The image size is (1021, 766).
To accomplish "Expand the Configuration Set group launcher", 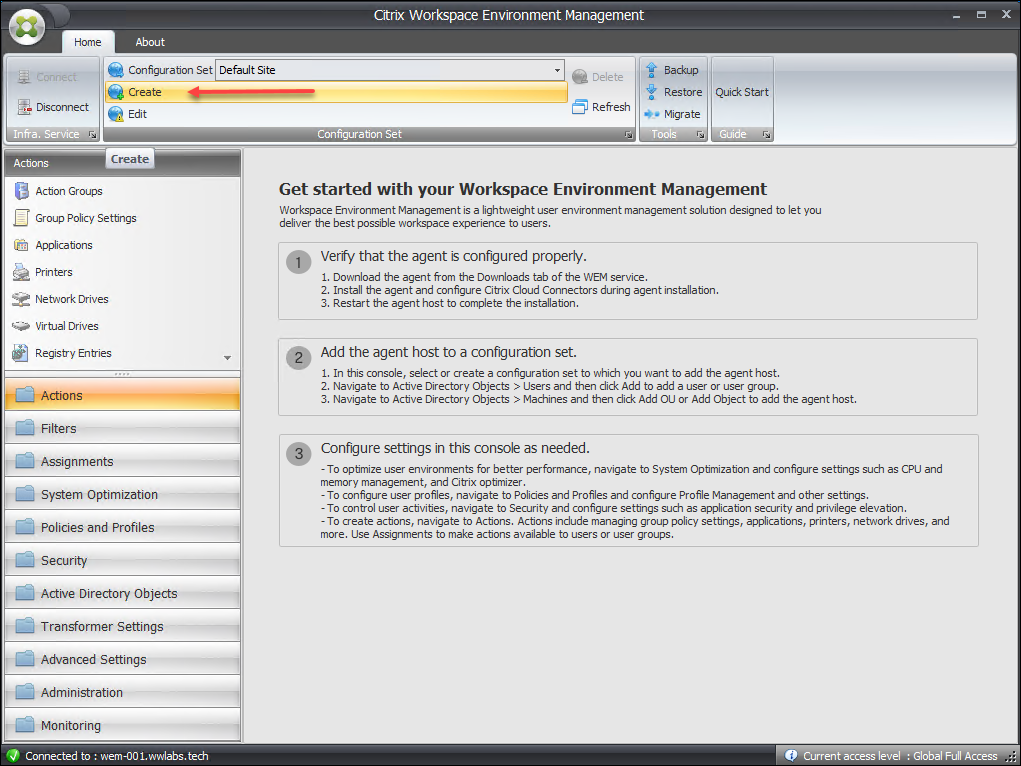I will click(628, 135).
